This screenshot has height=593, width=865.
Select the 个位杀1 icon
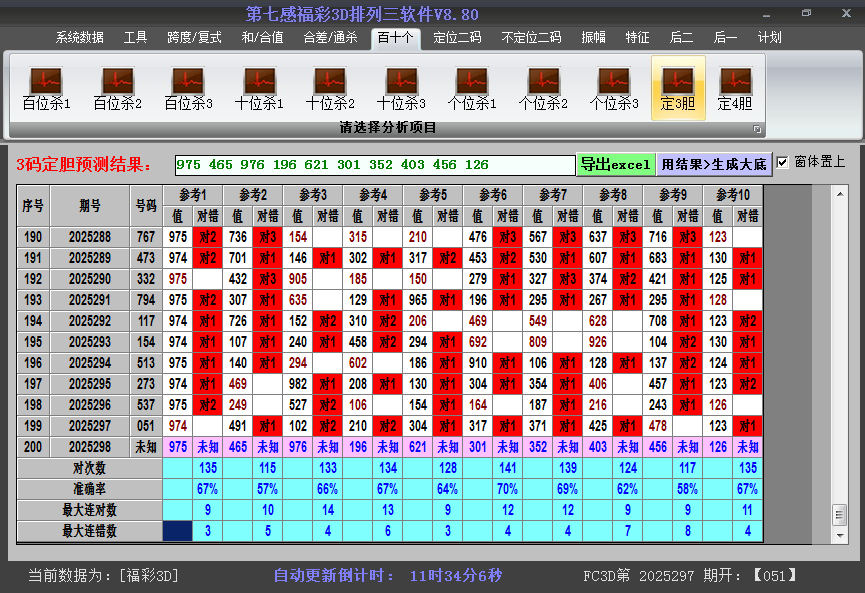click(x=472, y=88)
